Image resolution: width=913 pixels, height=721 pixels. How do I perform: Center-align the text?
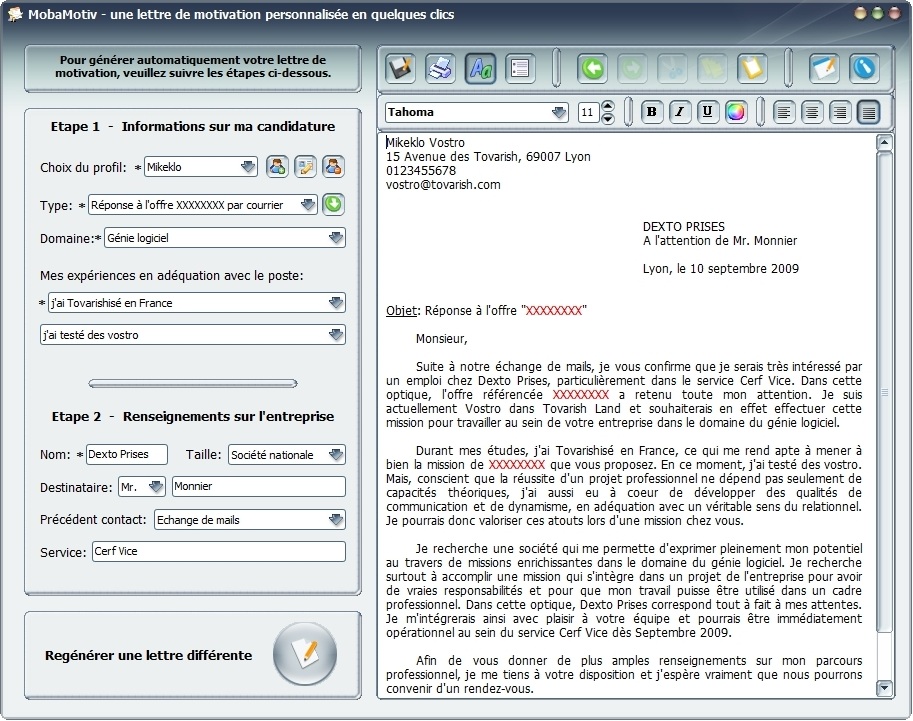812,112
